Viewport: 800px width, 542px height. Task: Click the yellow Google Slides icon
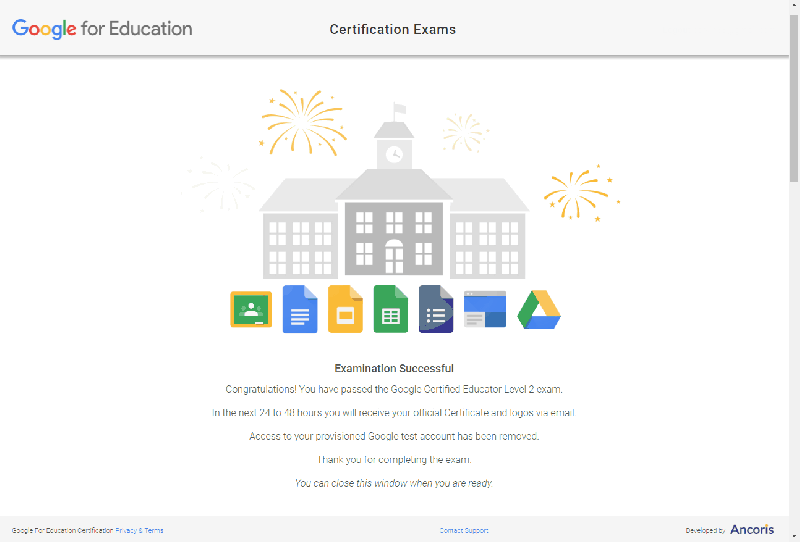(345, 309)
